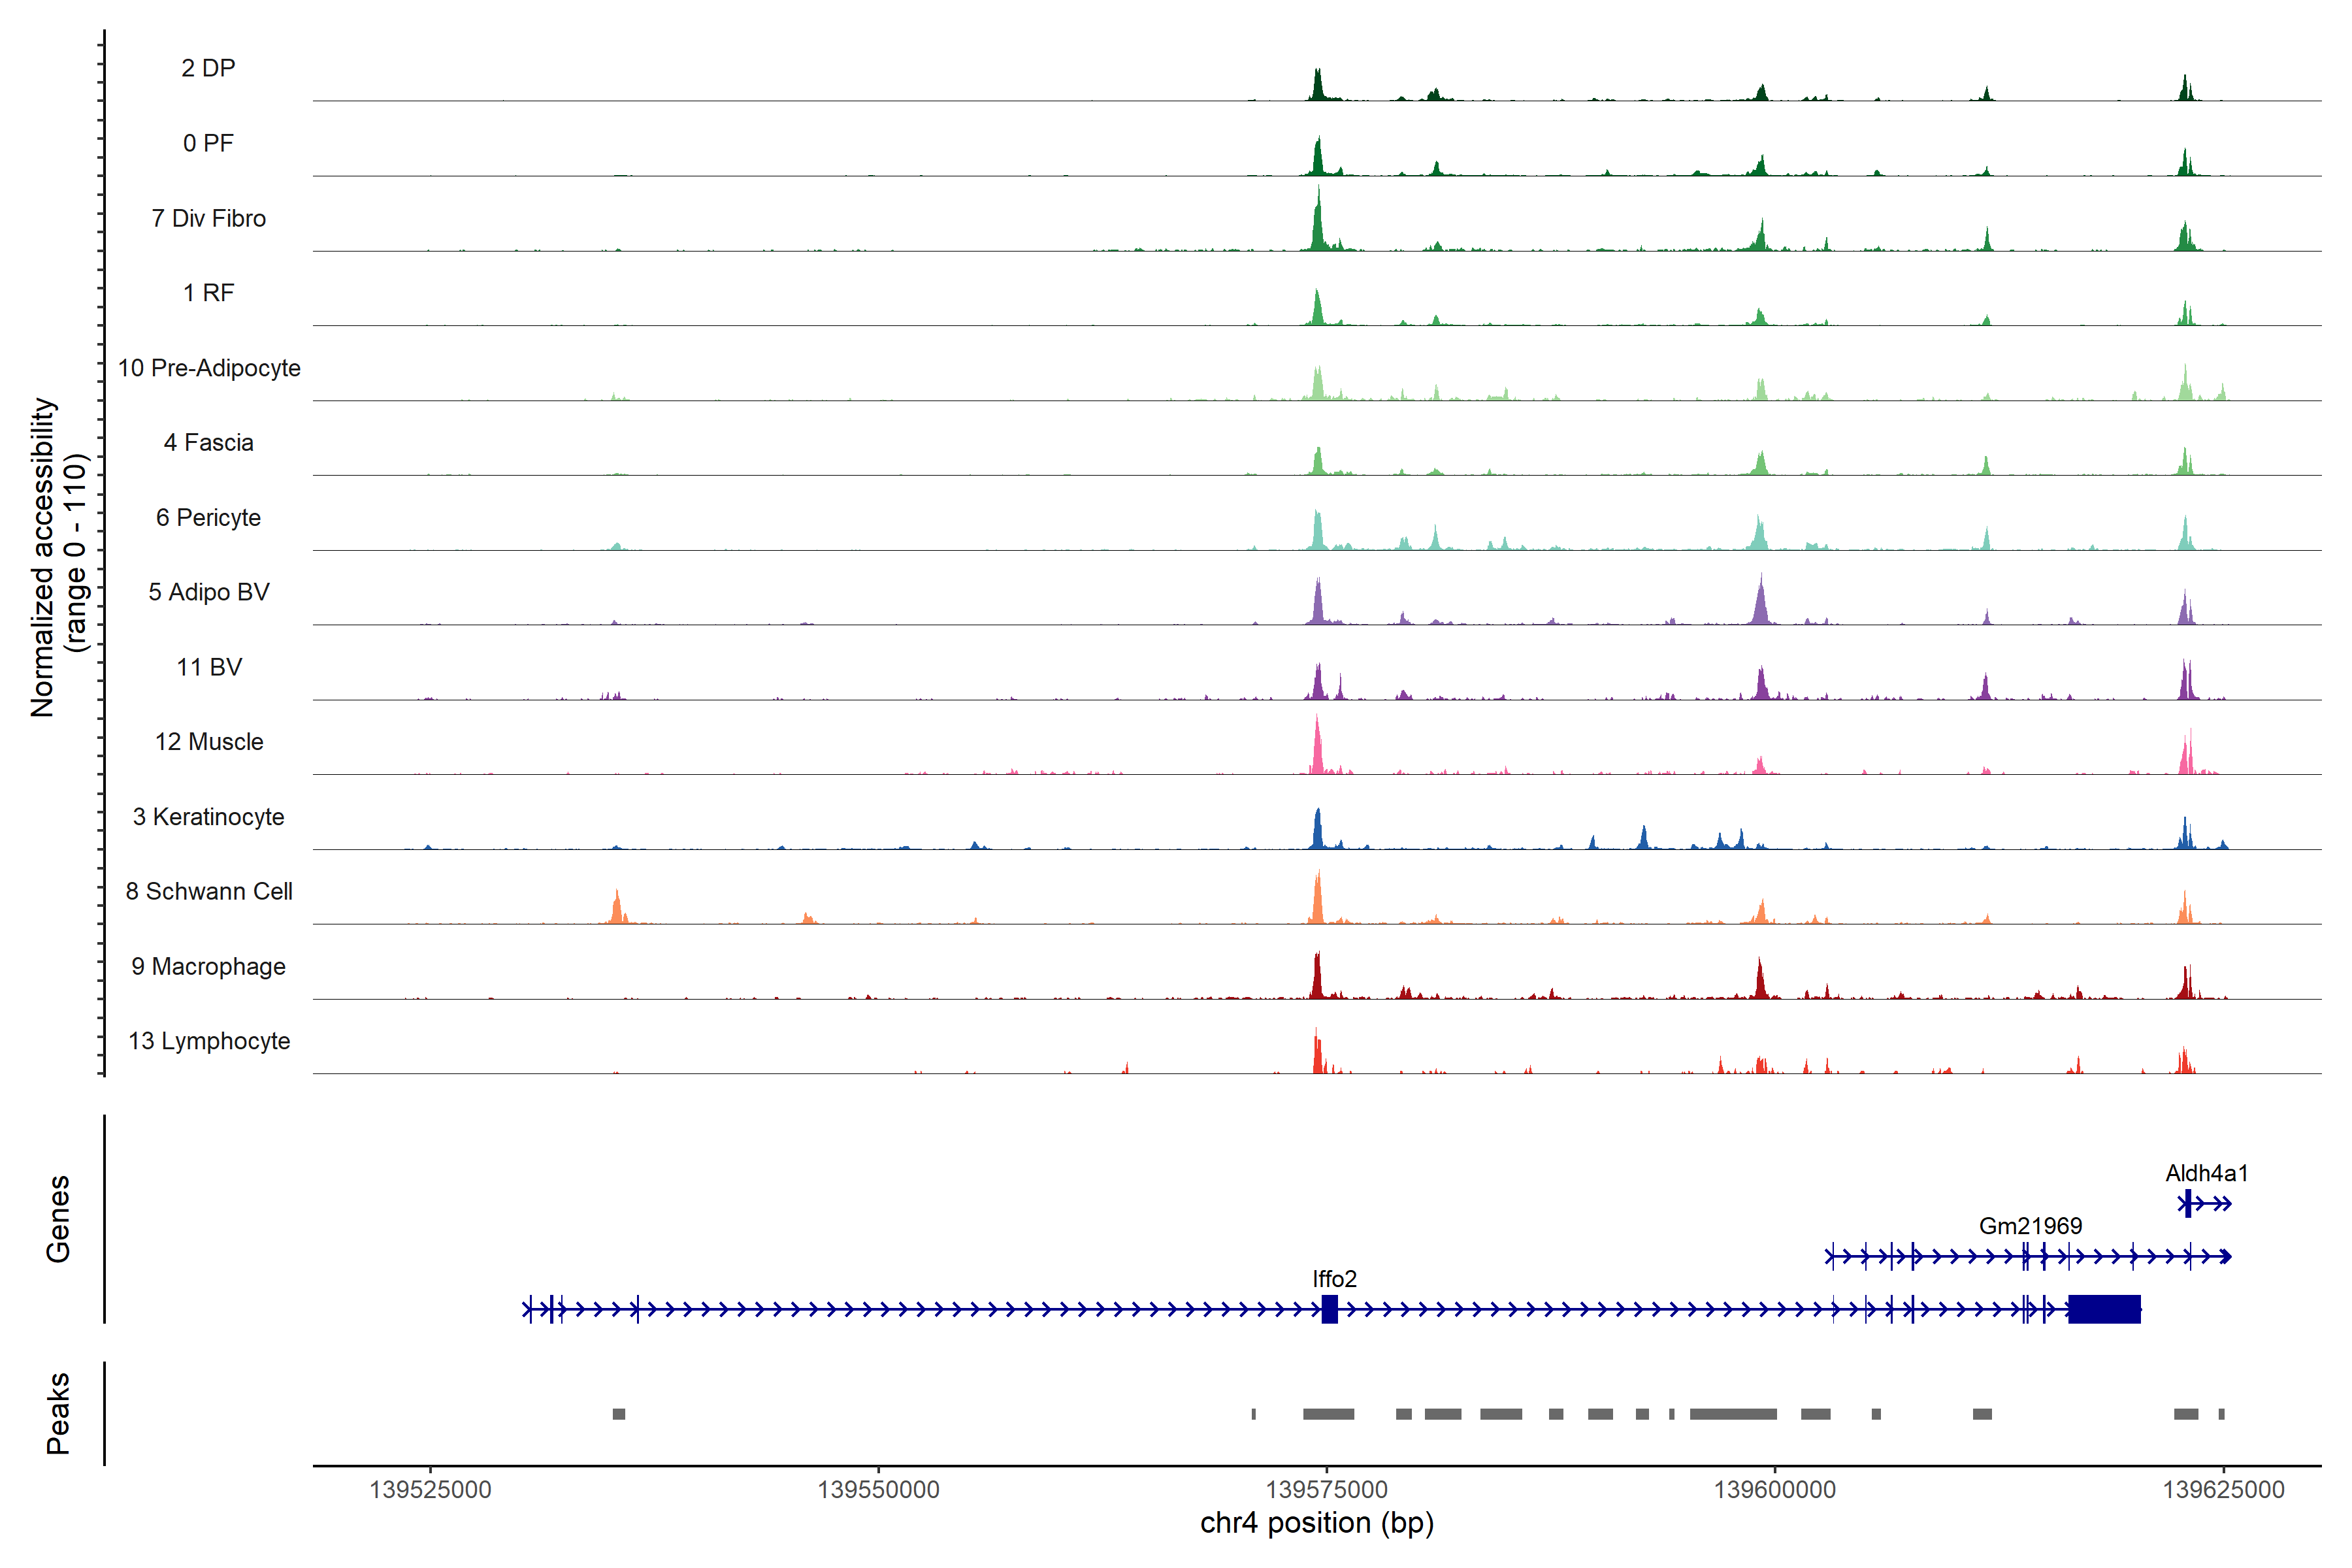The image size is (2352, 1568).
Task: Click the Gm21969 gene label
Action: [2030, 1226]
